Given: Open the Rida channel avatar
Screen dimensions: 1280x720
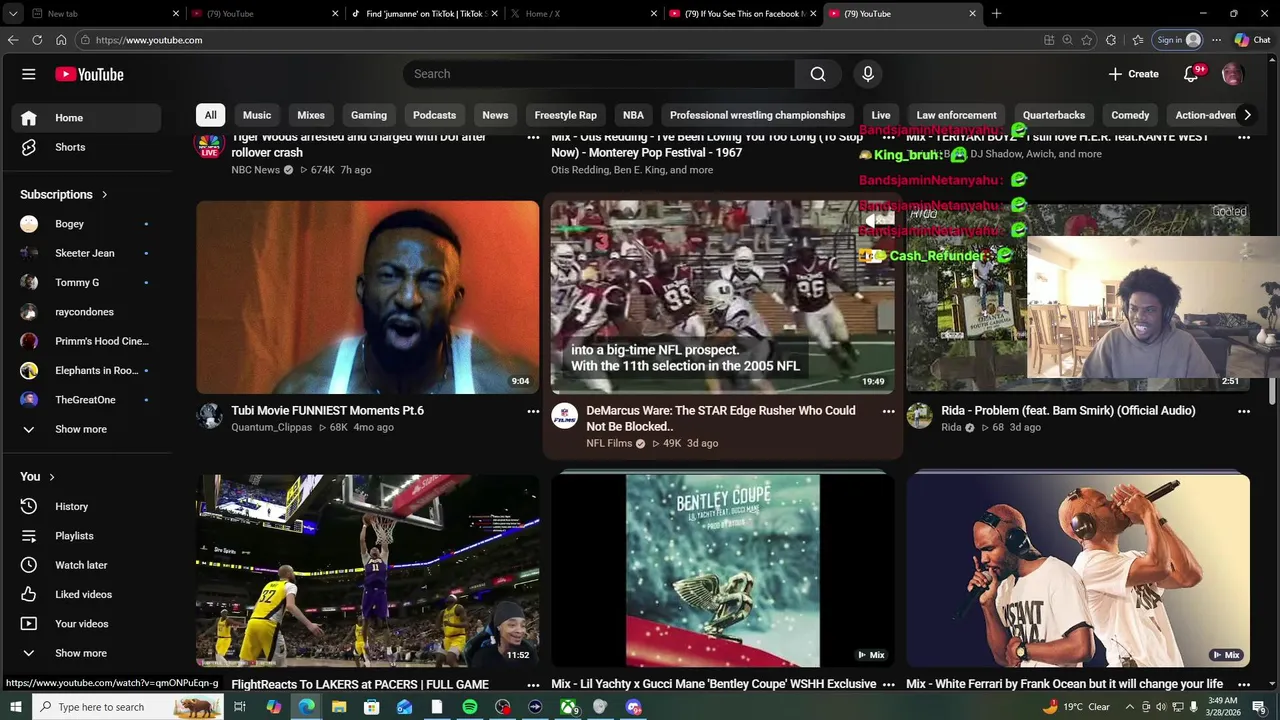Looking at the screenshot, I should coord(919,416).
